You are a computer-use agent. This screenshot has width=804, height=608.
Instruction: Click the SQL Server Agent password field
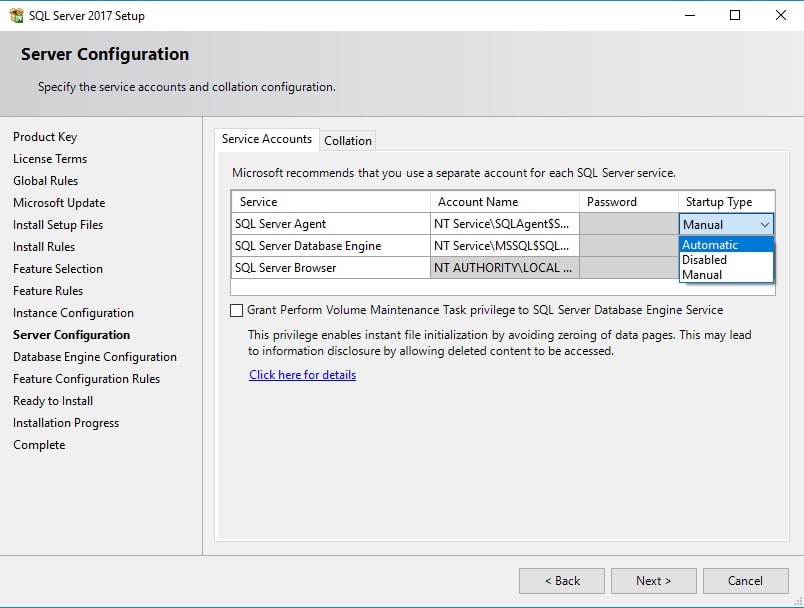[x=629, y=224]
